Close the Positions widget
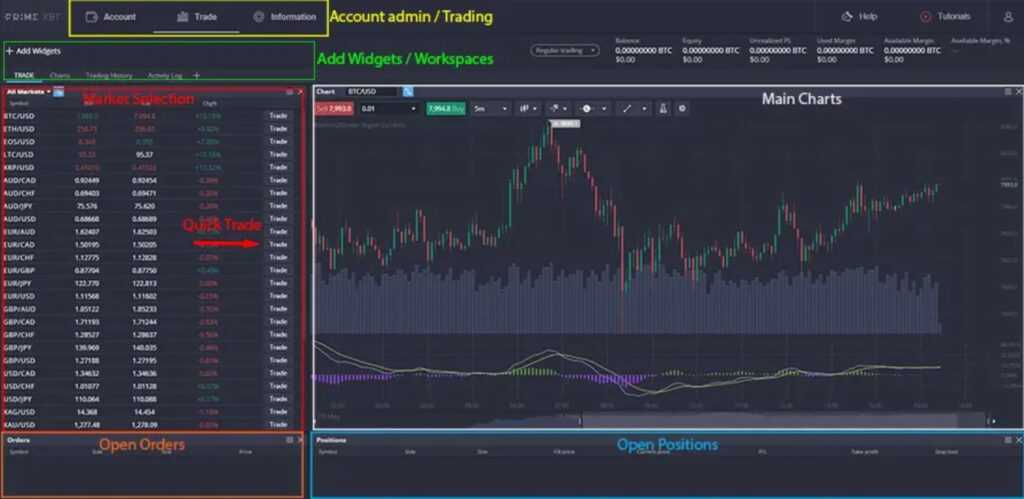1024x499 pixels. click(1019, 440)
